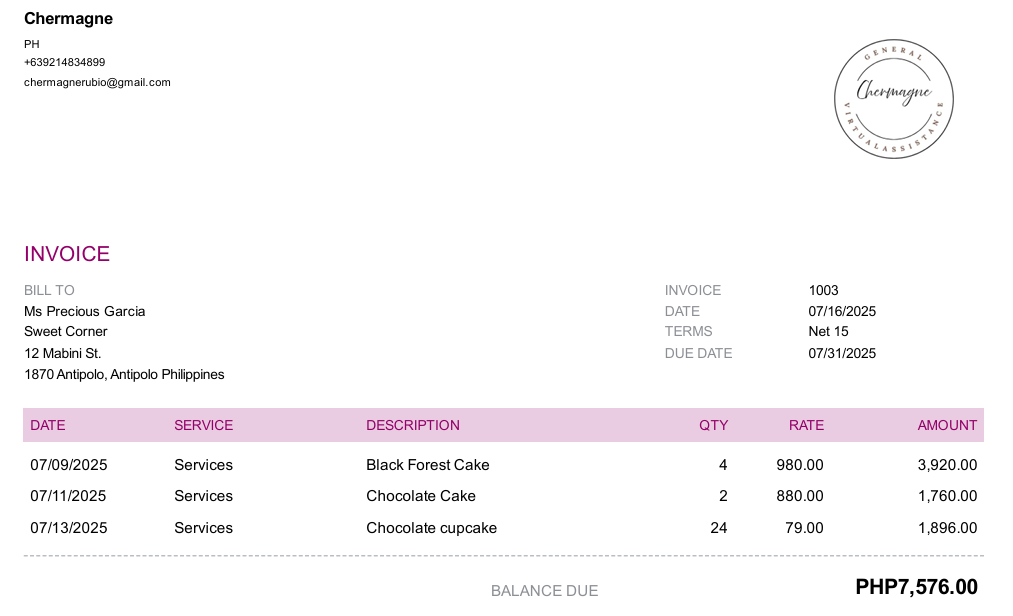Click the QTY column header
Screen dimensions: 1013x616
pos(713,425)
